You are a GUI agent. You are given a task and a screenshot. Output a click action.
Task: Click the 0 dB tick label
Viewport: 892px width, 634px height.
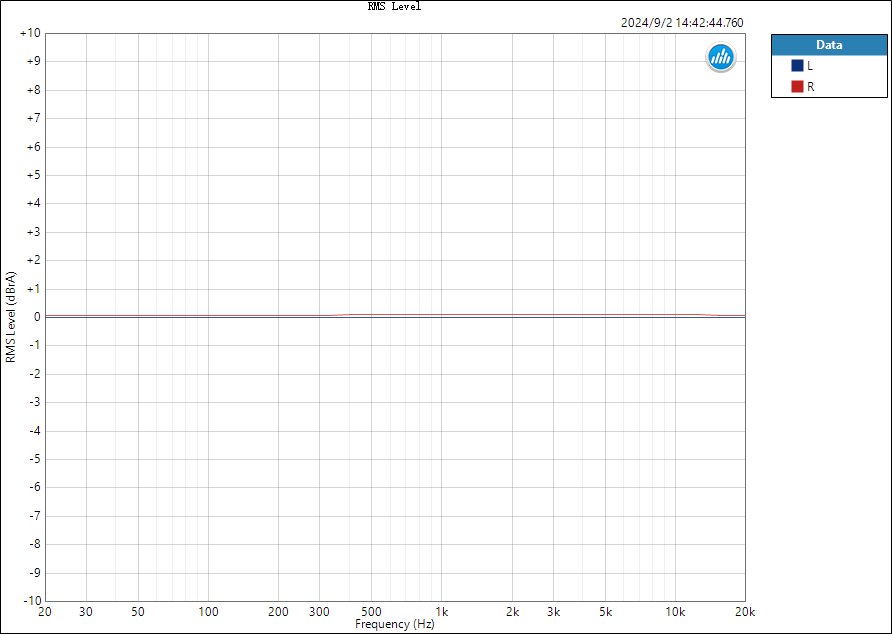[x=38, y=317]
